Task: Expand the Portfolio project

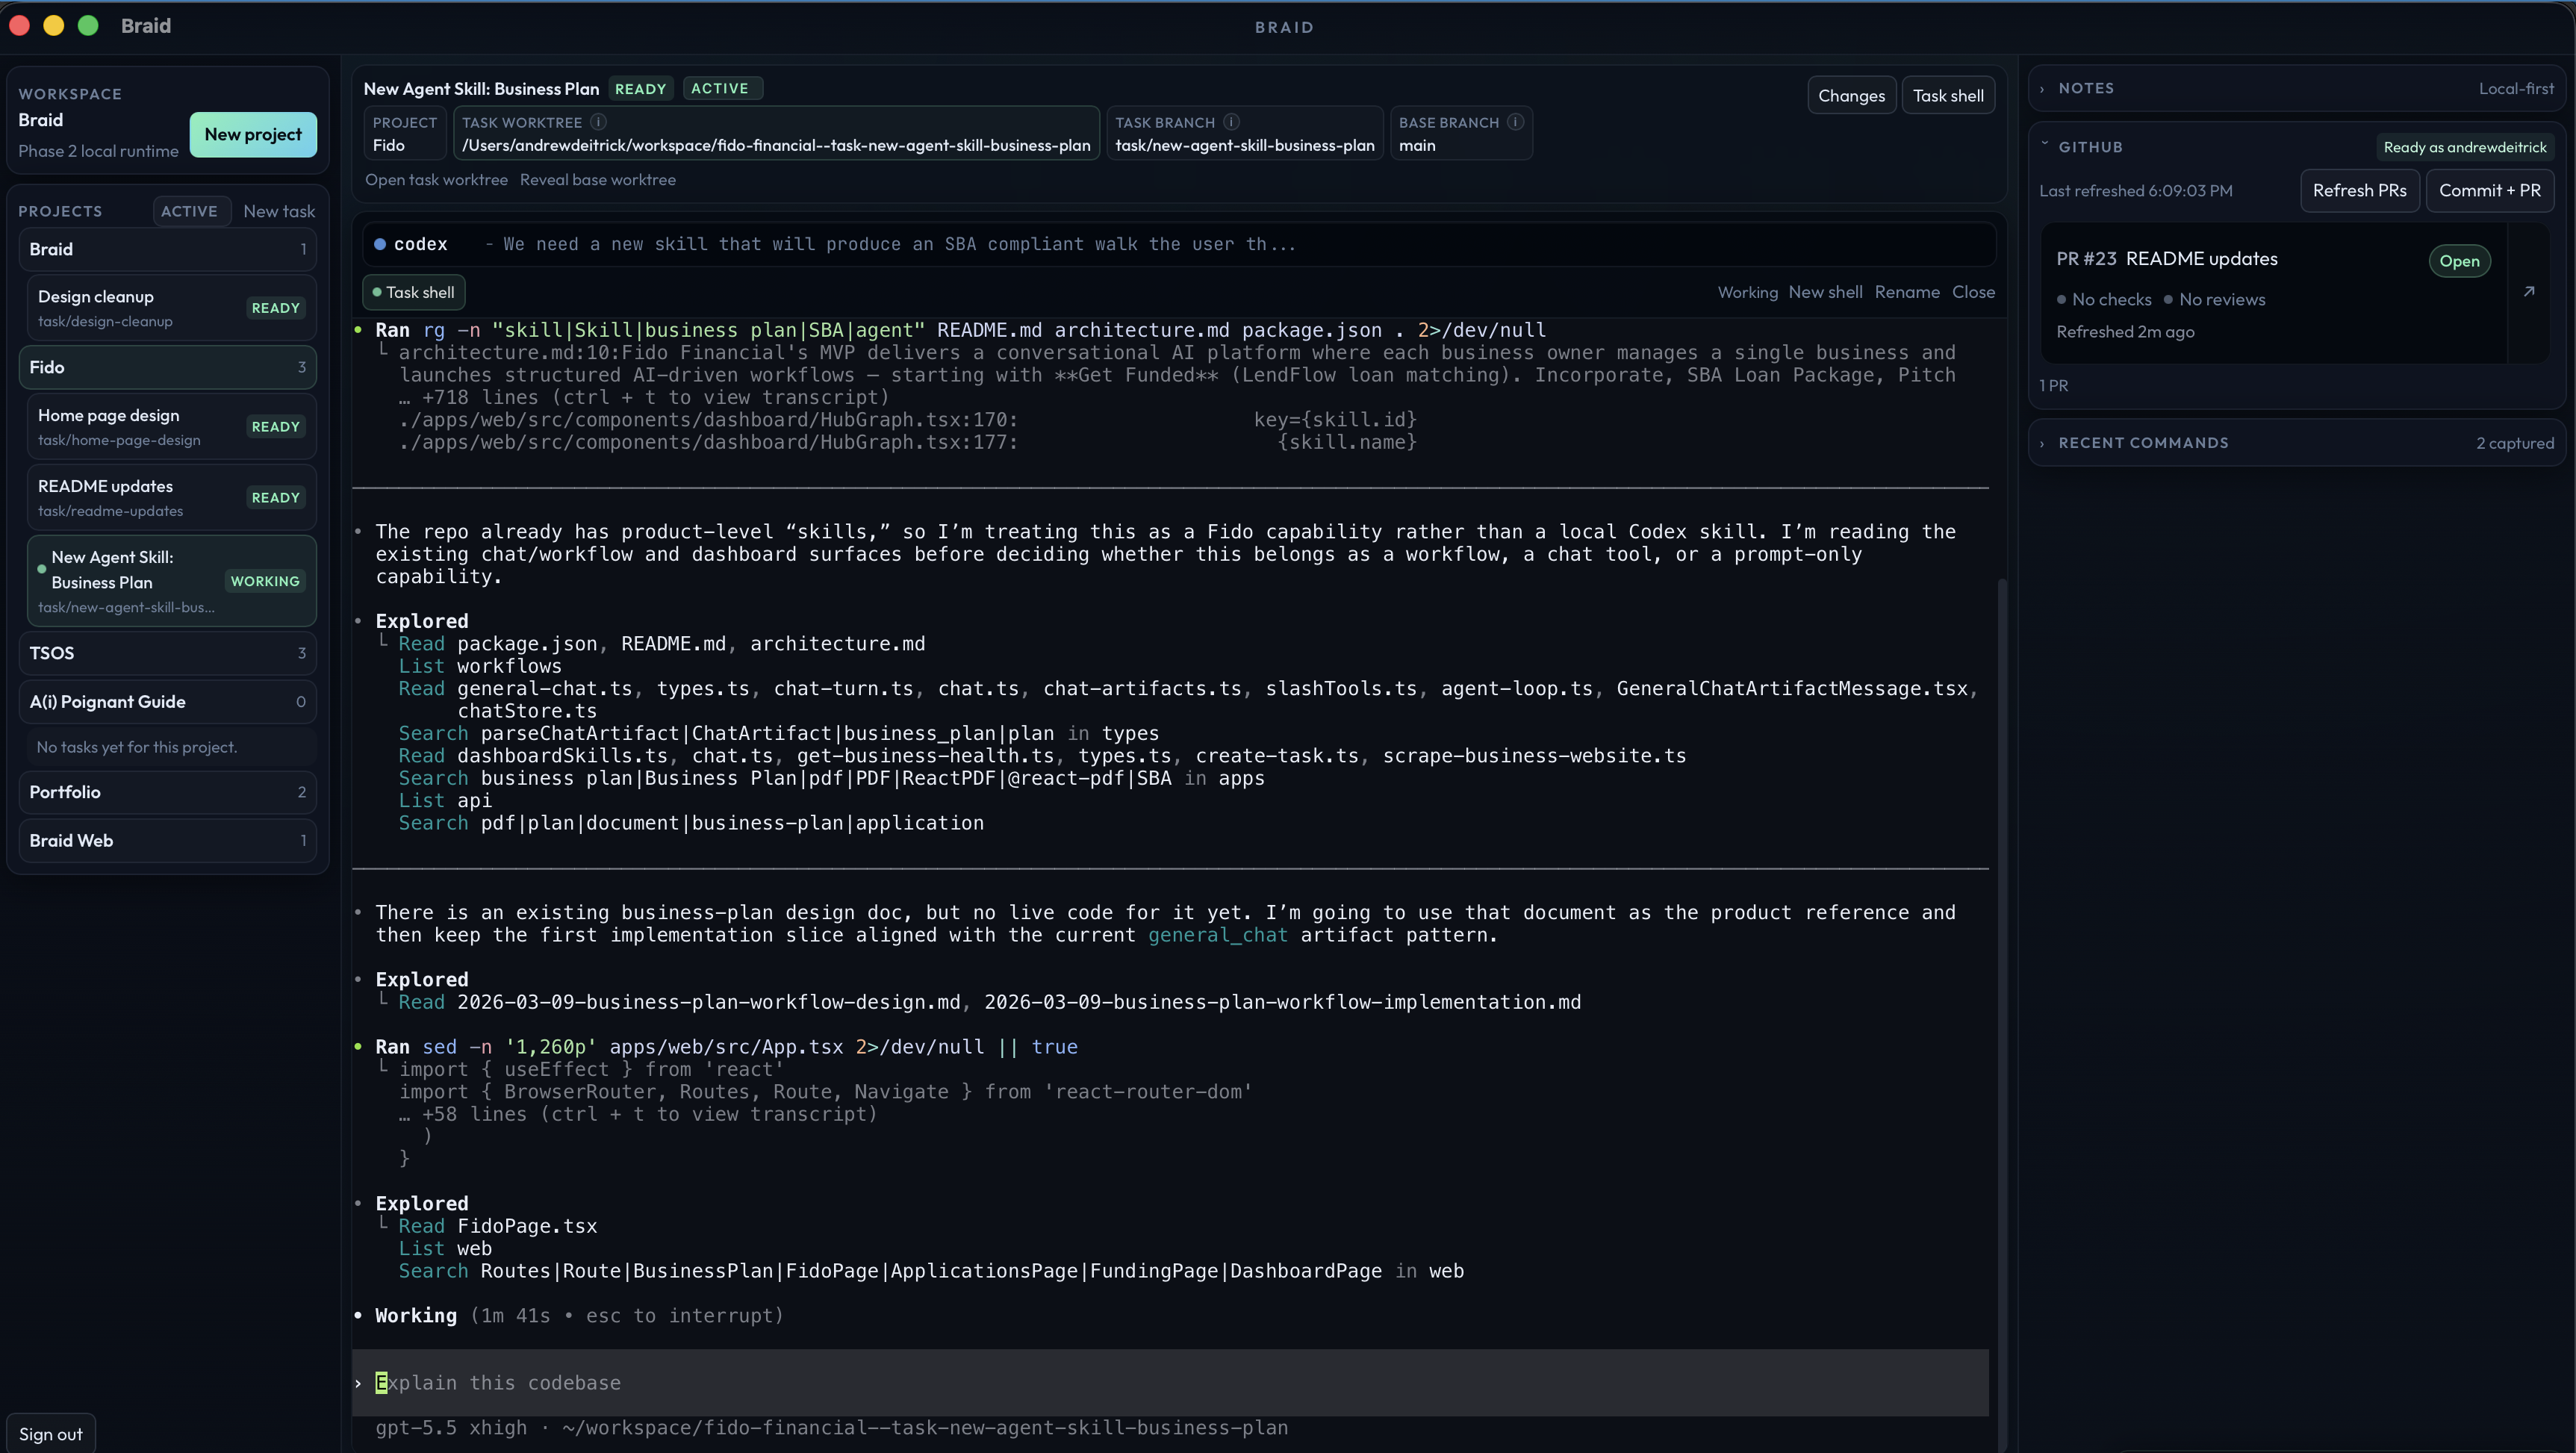Action: click(x=167, y=792)
